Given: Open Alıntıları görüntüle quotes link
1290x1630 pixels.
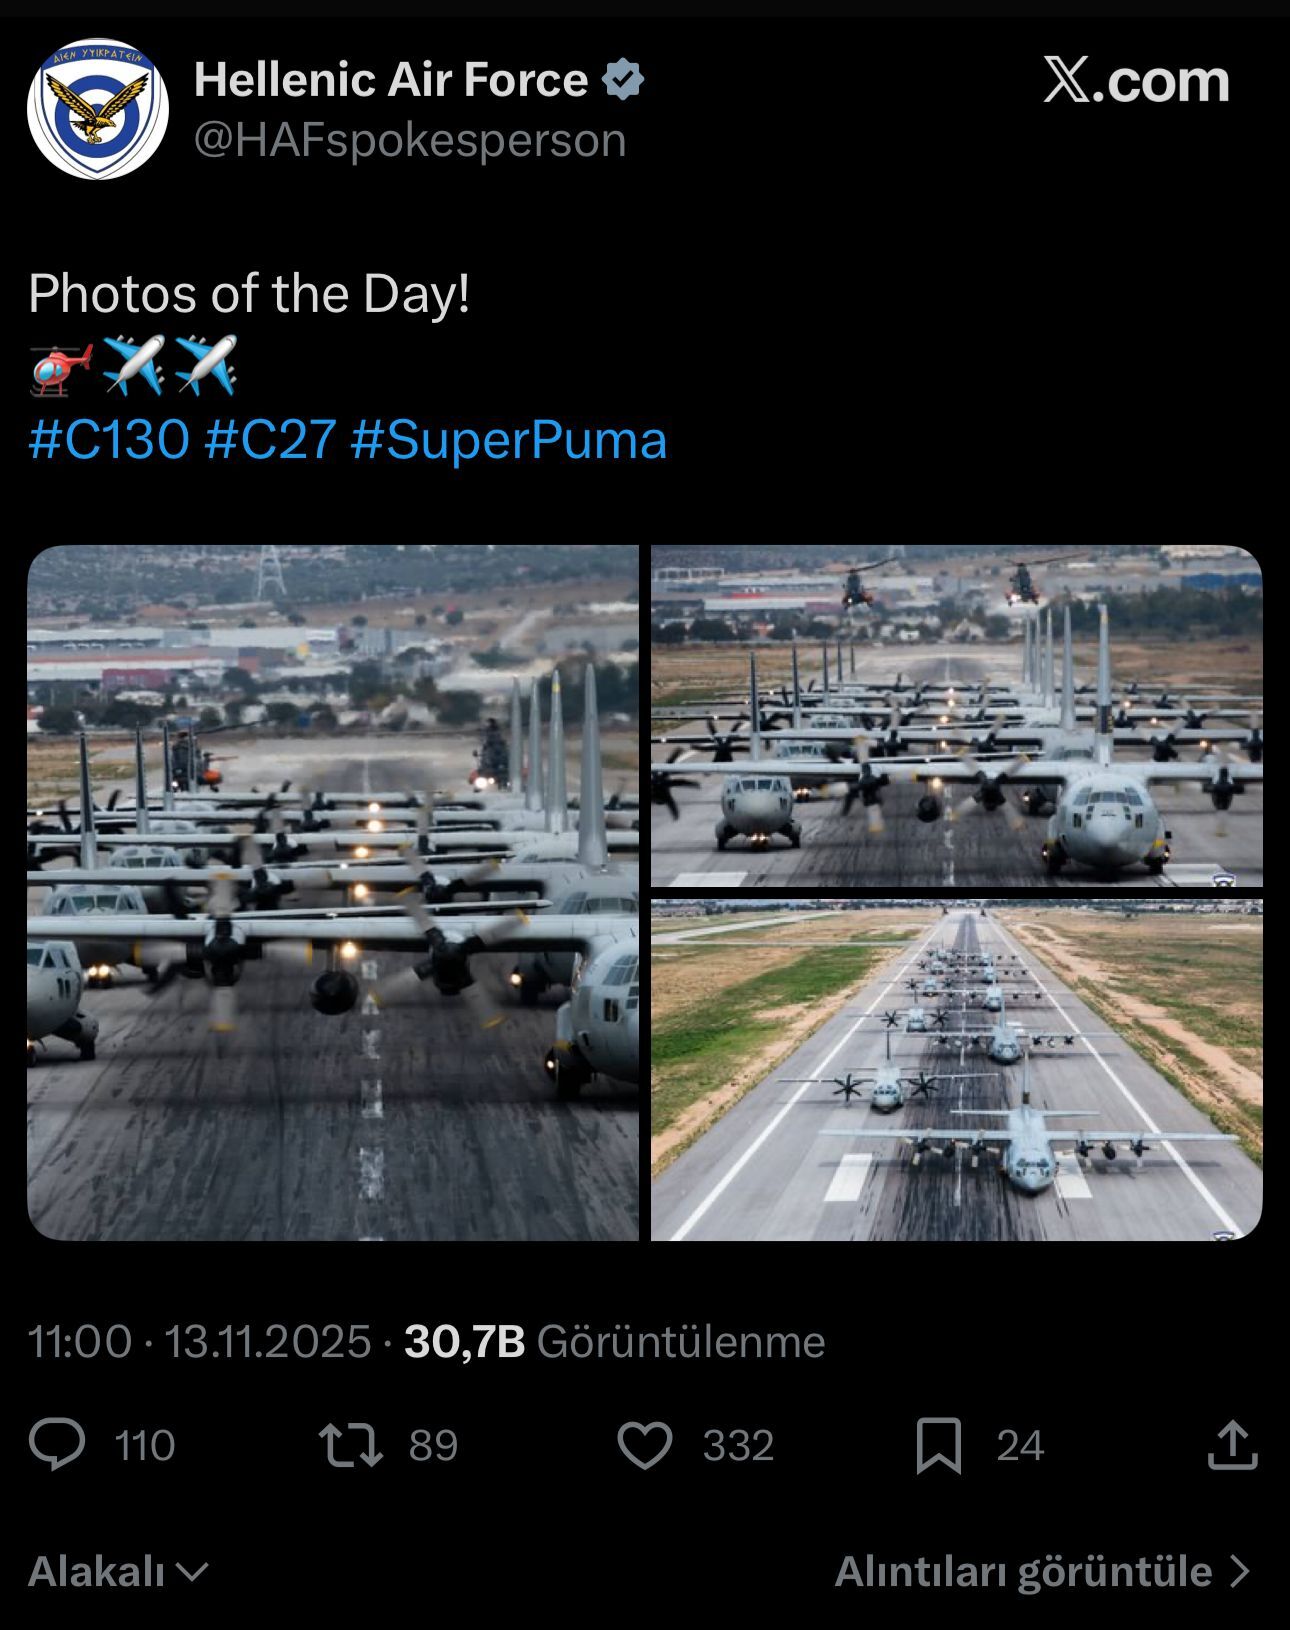Looking at the screenshot, I should pyautogui.click(x=1042, y=1572).
